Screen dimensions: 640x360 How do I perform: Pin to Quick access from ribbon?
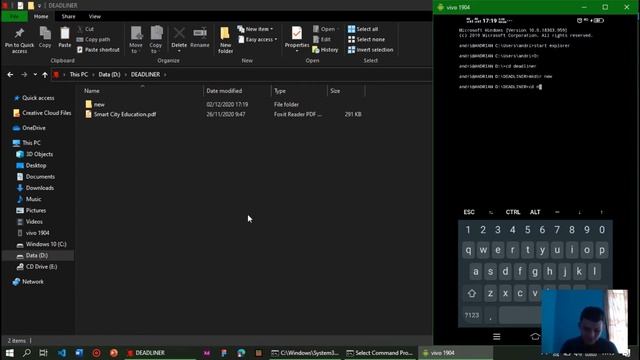point(19,40)
